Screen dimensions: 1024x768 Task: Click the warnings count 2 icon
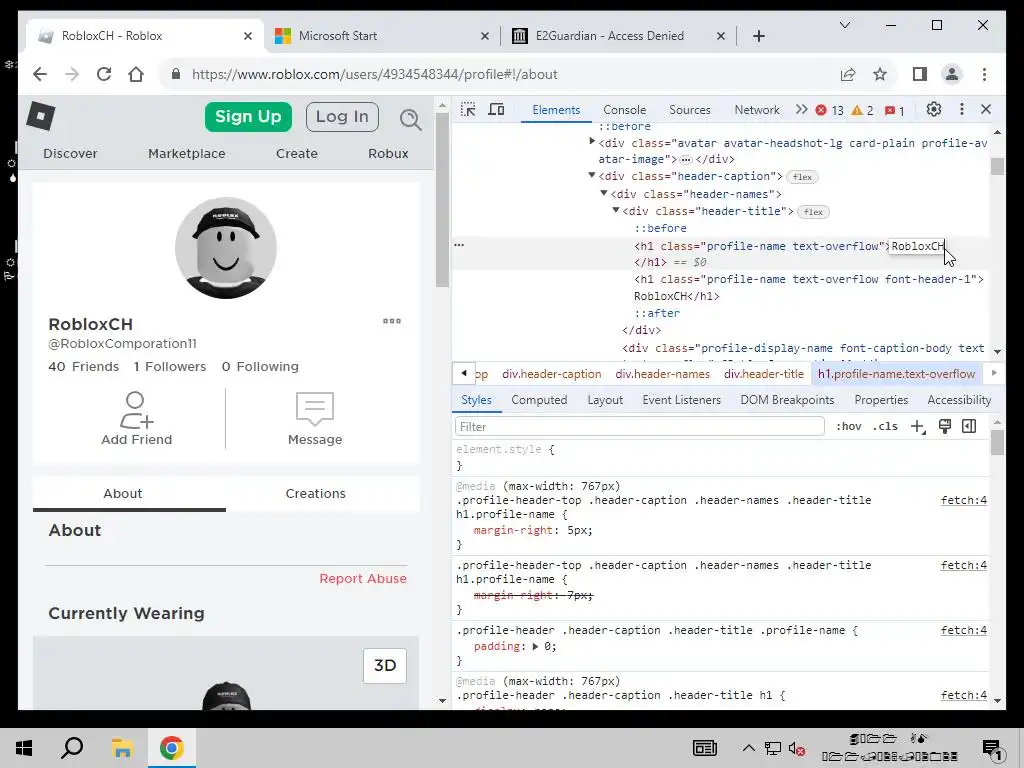(x=862, y=110)
